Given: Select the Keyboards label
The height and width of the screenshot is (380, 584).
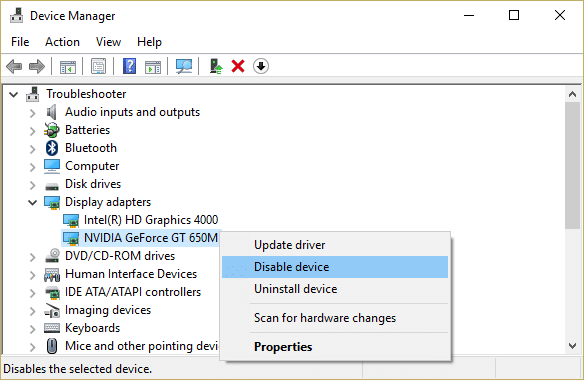Looking at the screenshot, I should tap(92, 328).
